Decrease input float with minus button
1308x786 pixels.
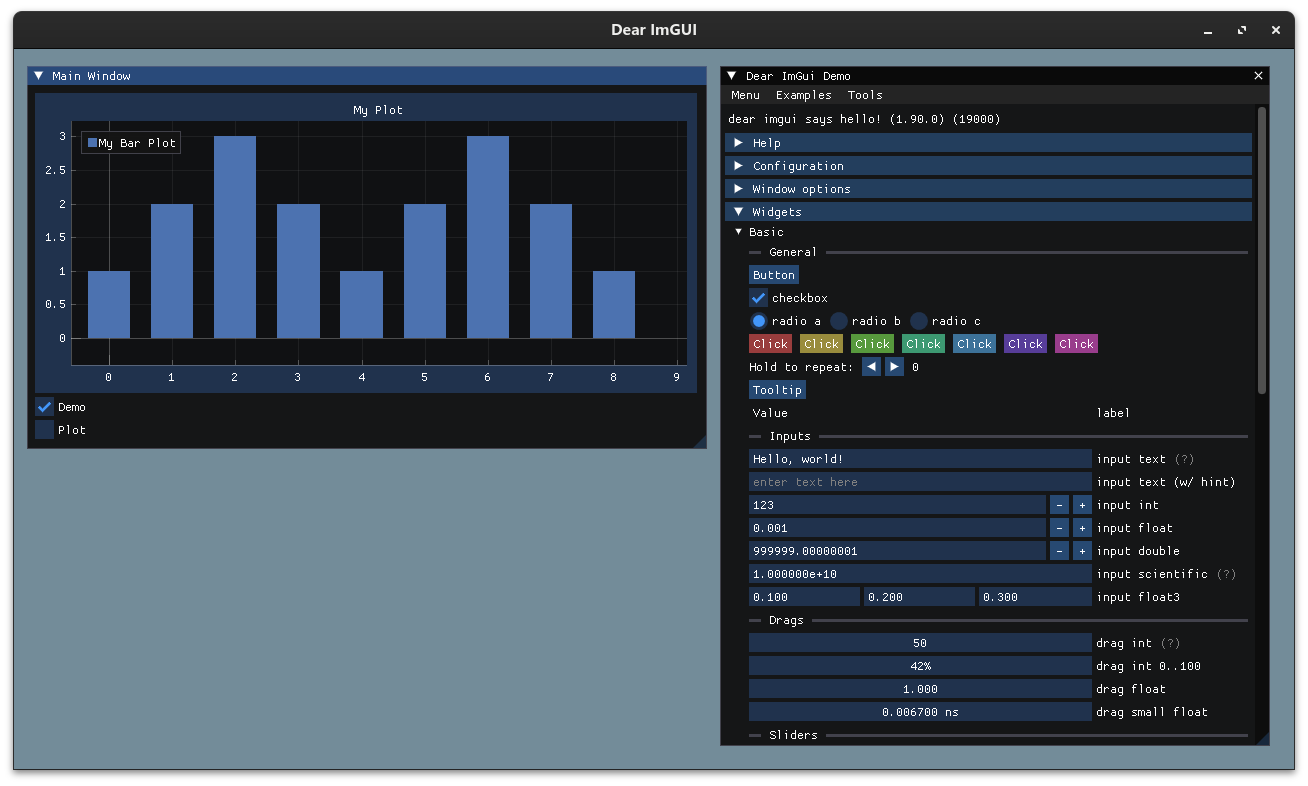click(x=1059, y=528)
